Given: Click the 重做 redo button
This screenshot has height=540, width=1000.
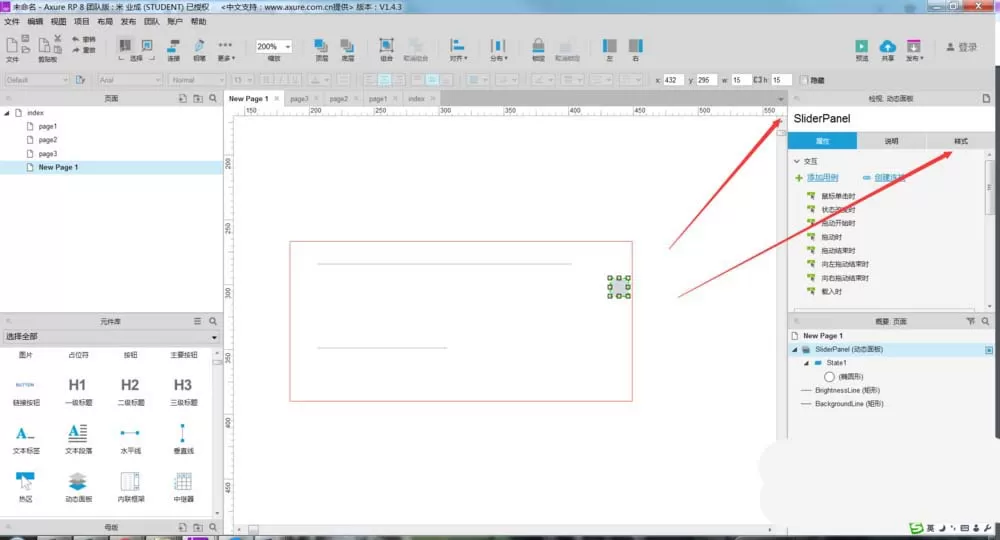Looking at the screenshot, I should coord(84,50).
